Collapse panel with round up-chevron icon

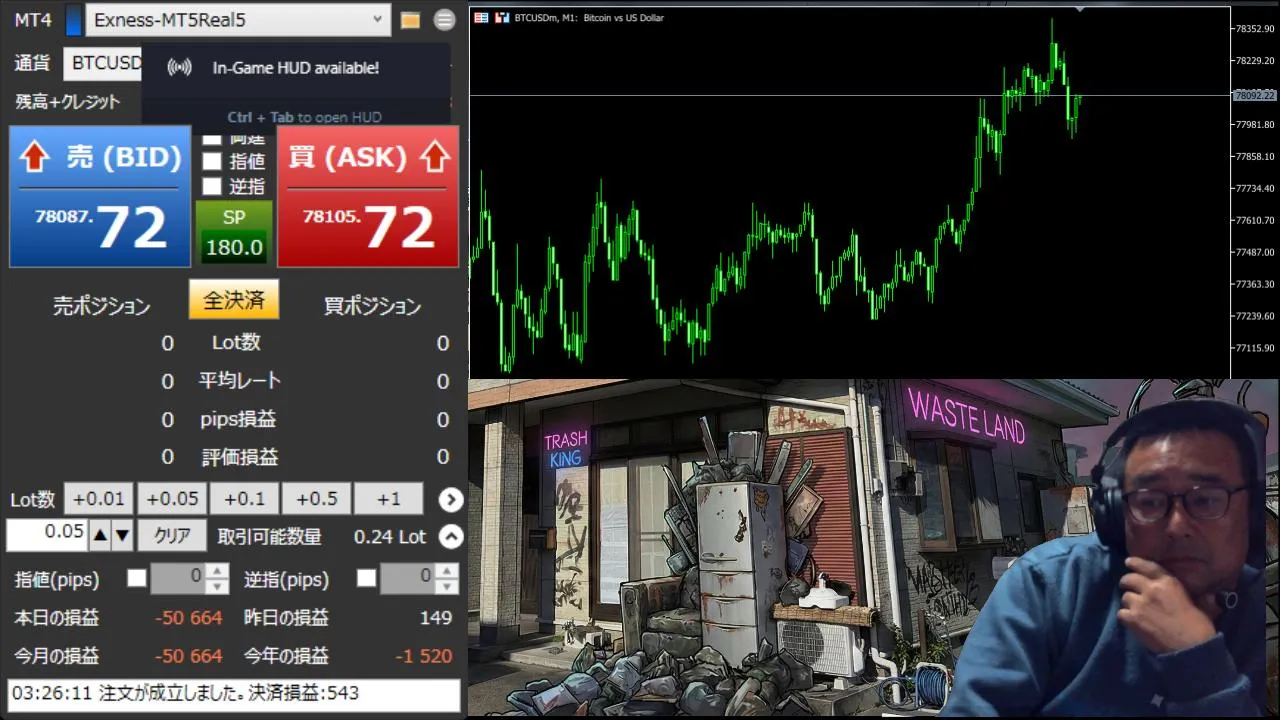pyautogui.click(x=451, y=536)
